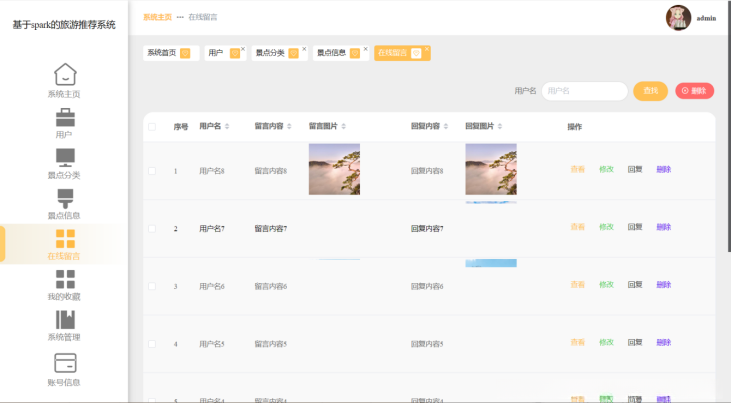Close the 景点分类 tab
This screenshot has width=731, height=403.
tap(304, 49)
